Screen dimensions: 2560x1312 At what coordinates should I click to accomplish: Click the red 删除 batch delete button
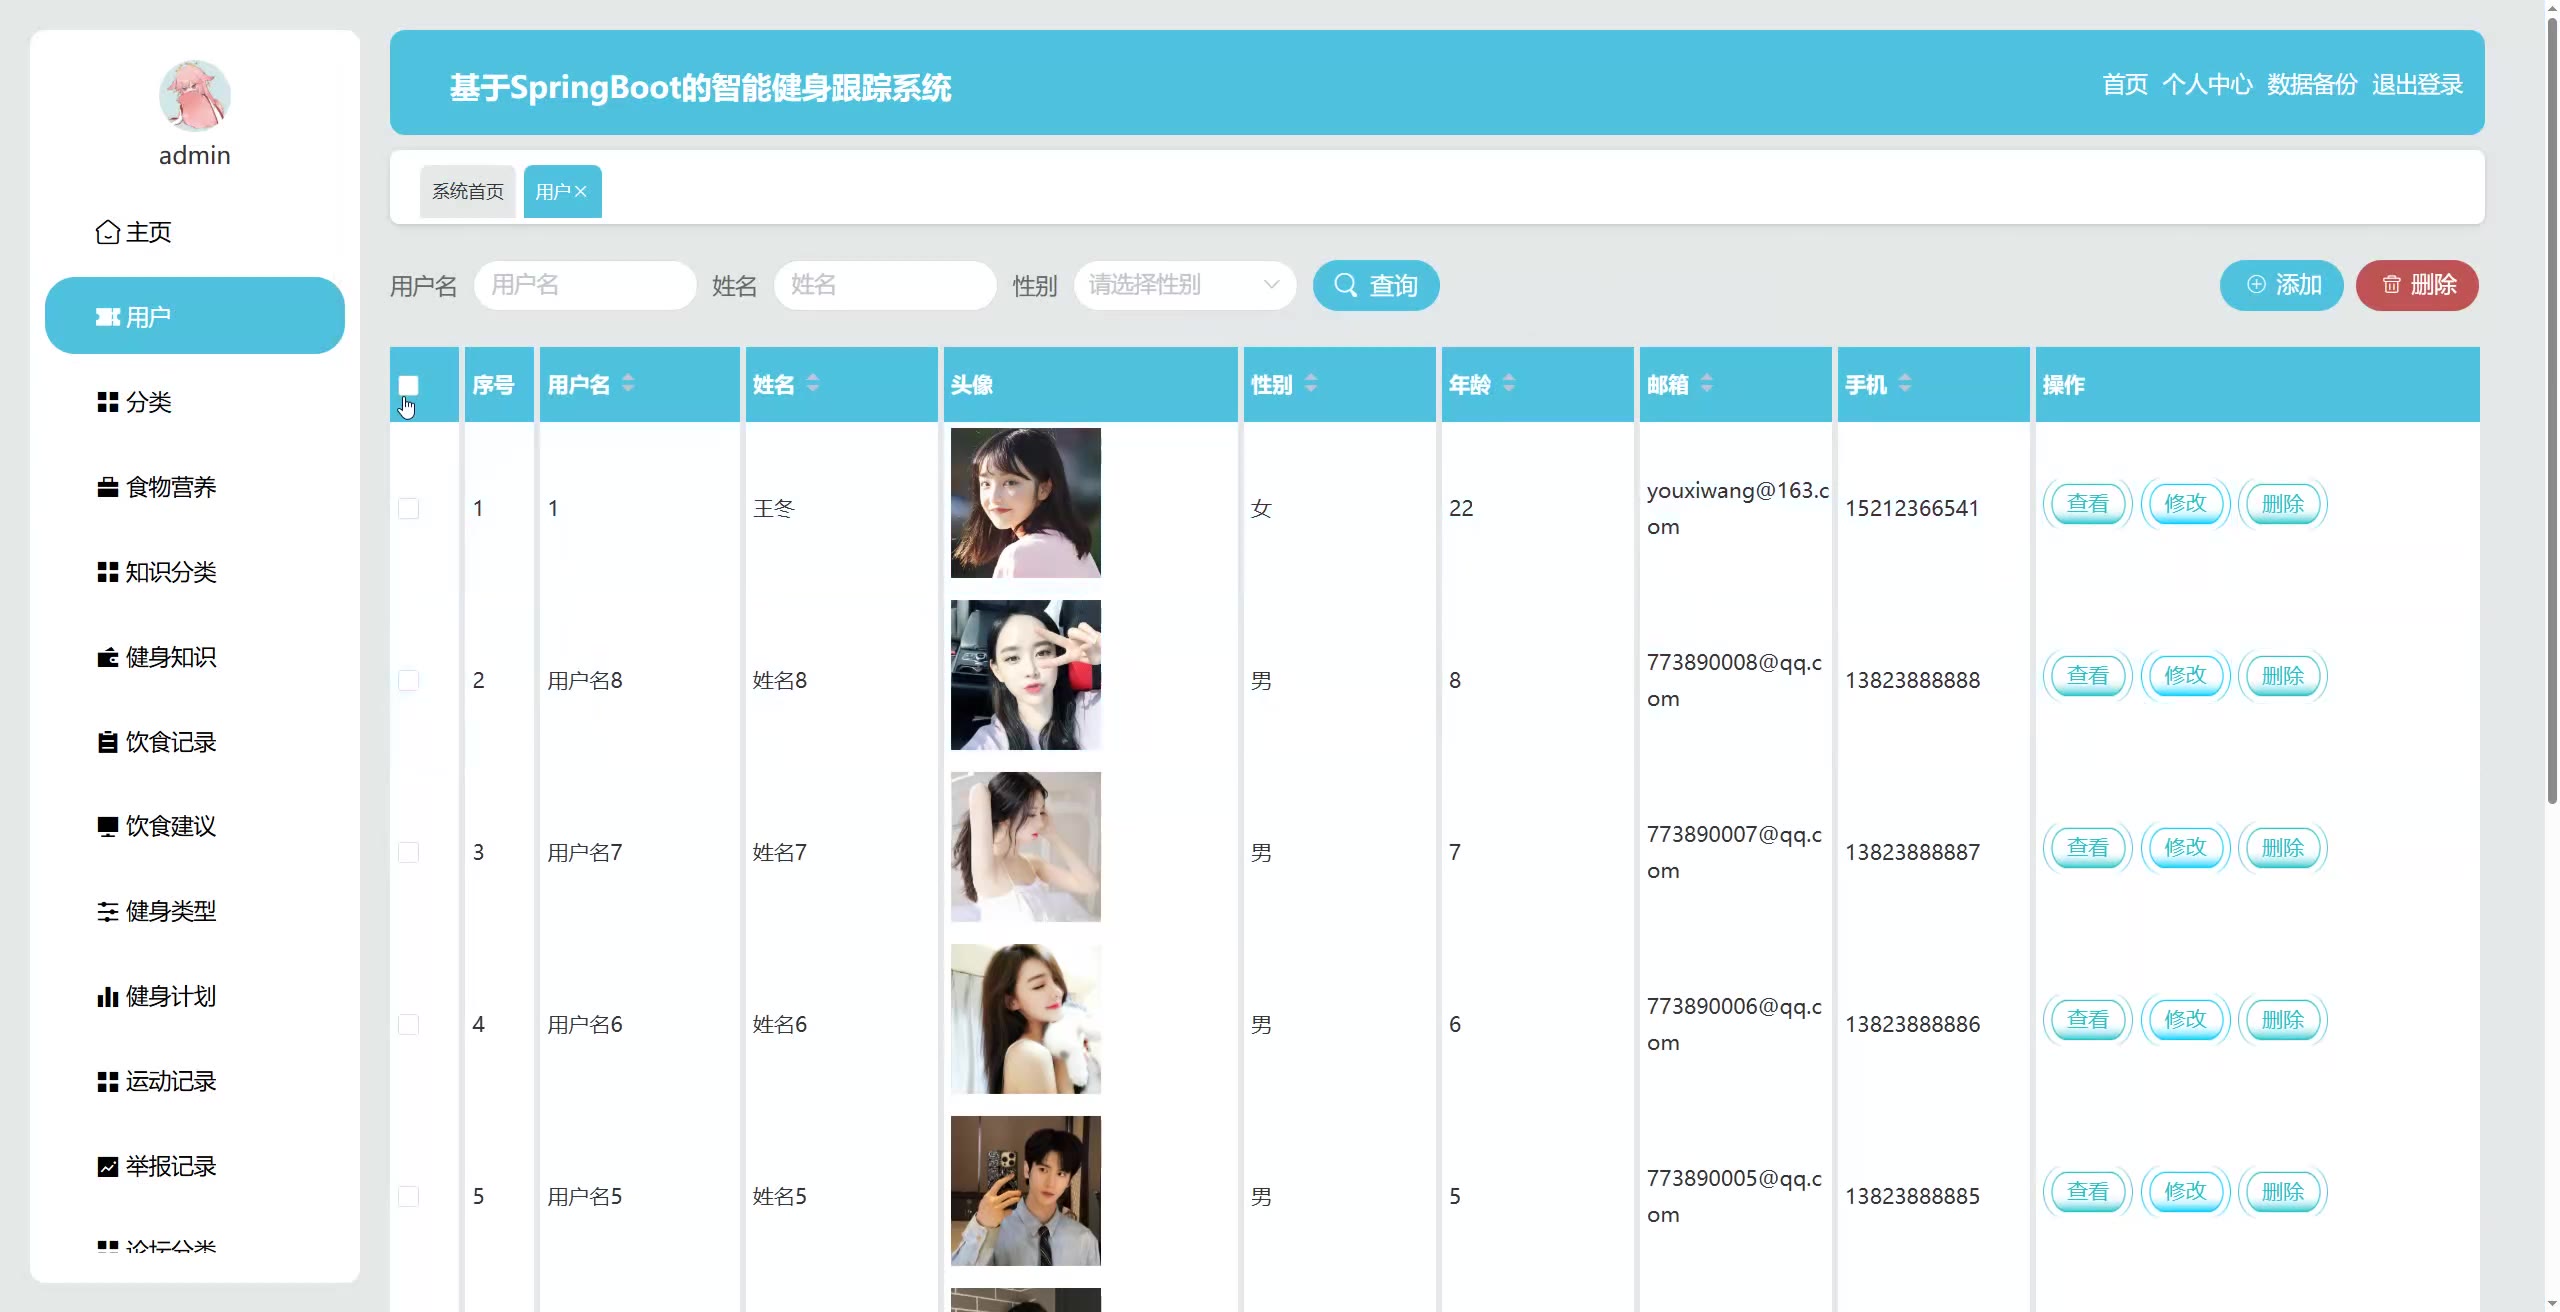[2416, 285]
